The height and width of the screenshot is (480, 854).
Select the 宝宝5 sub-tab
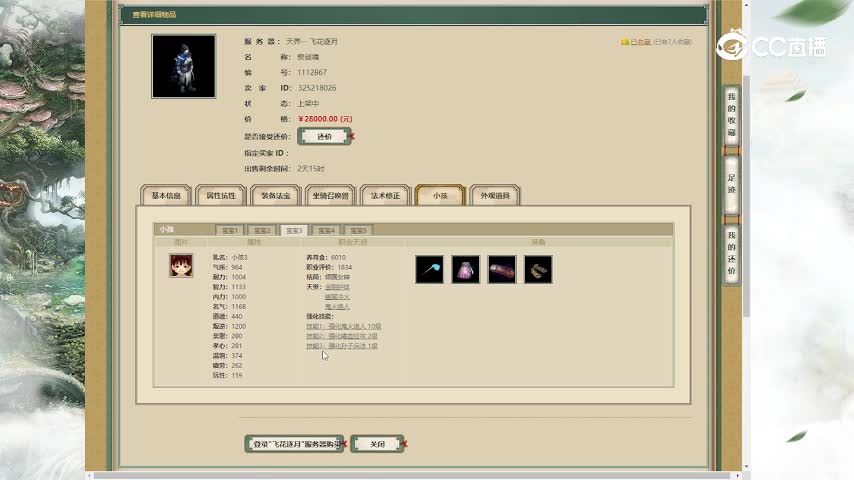pyautogui.click(x=358, y=230)
